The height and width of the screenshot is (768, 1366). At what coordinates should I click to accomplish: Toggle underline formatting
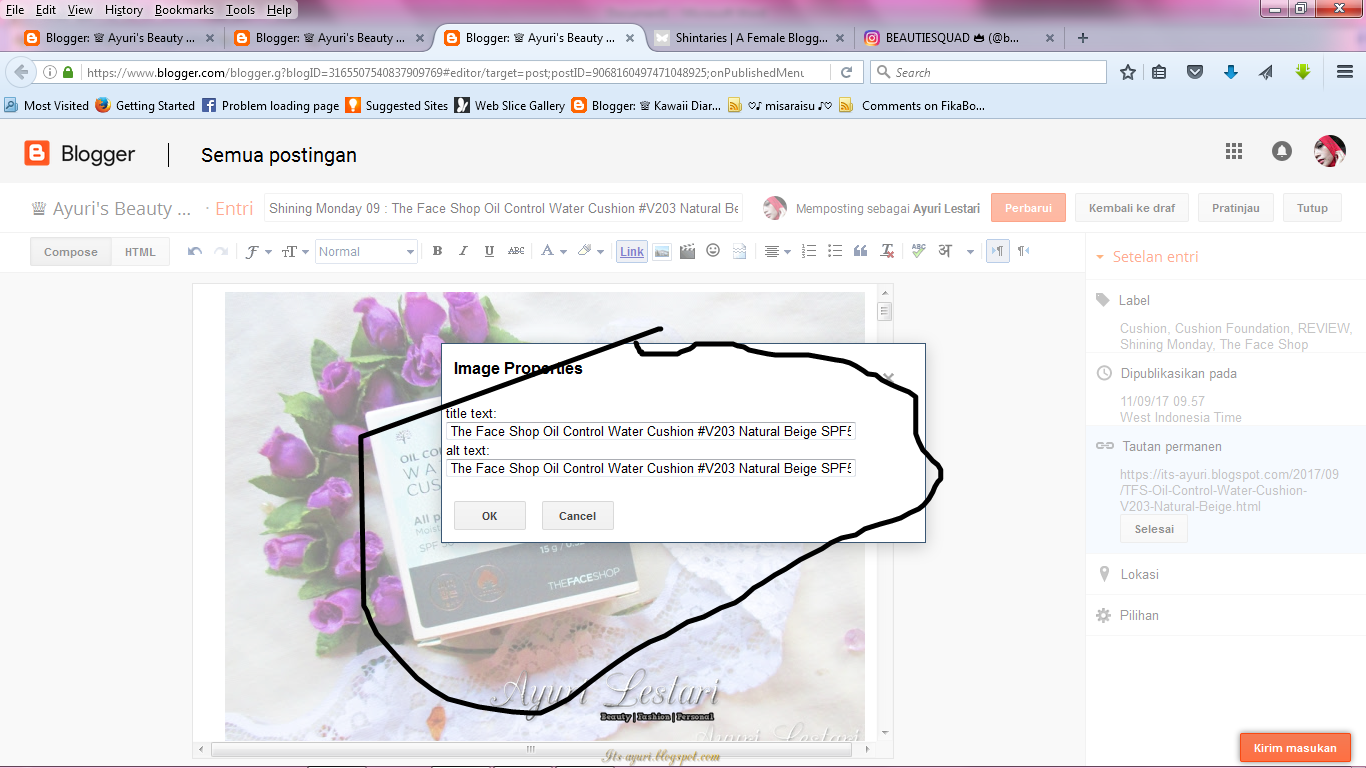coord(489,252)
